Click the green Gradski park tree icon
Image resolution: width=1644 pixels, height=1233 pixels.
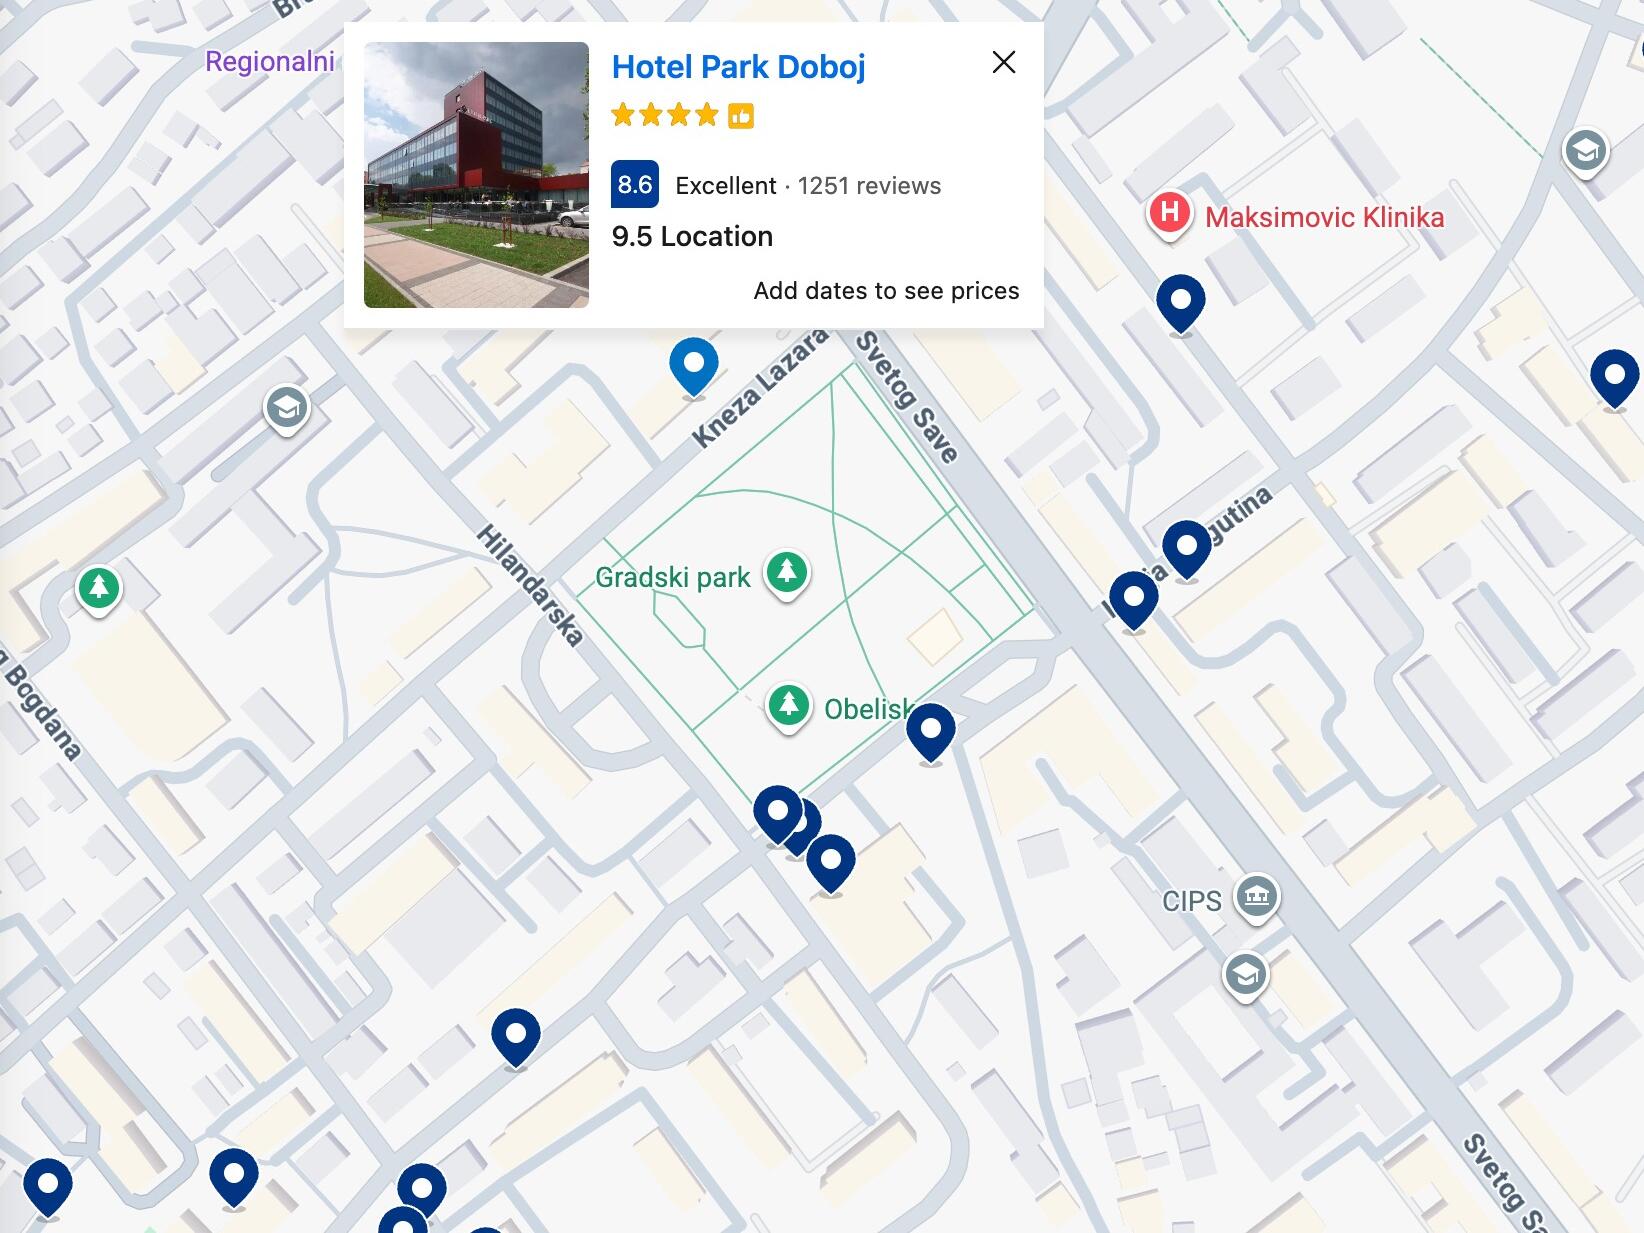pos(787,574)
